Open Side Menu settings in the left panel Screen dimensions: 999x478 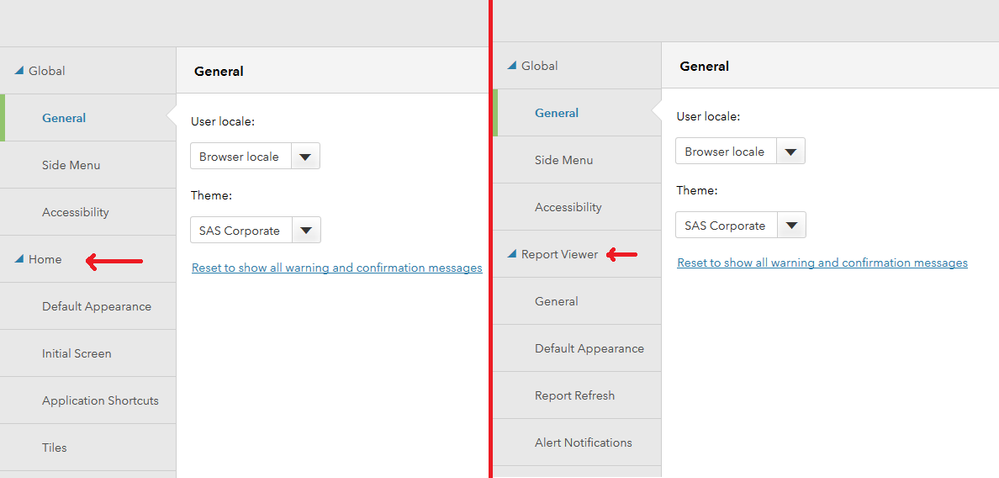[71, 166]
